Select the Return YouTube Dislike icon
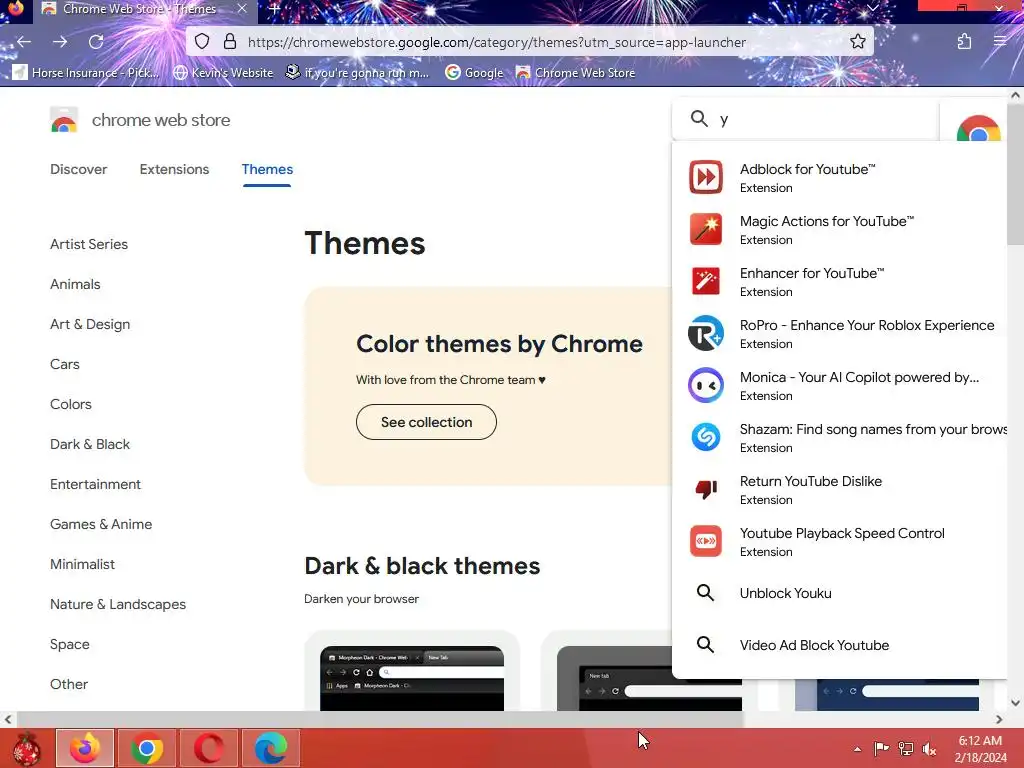 pyautogui.click(x=706, y=489)
